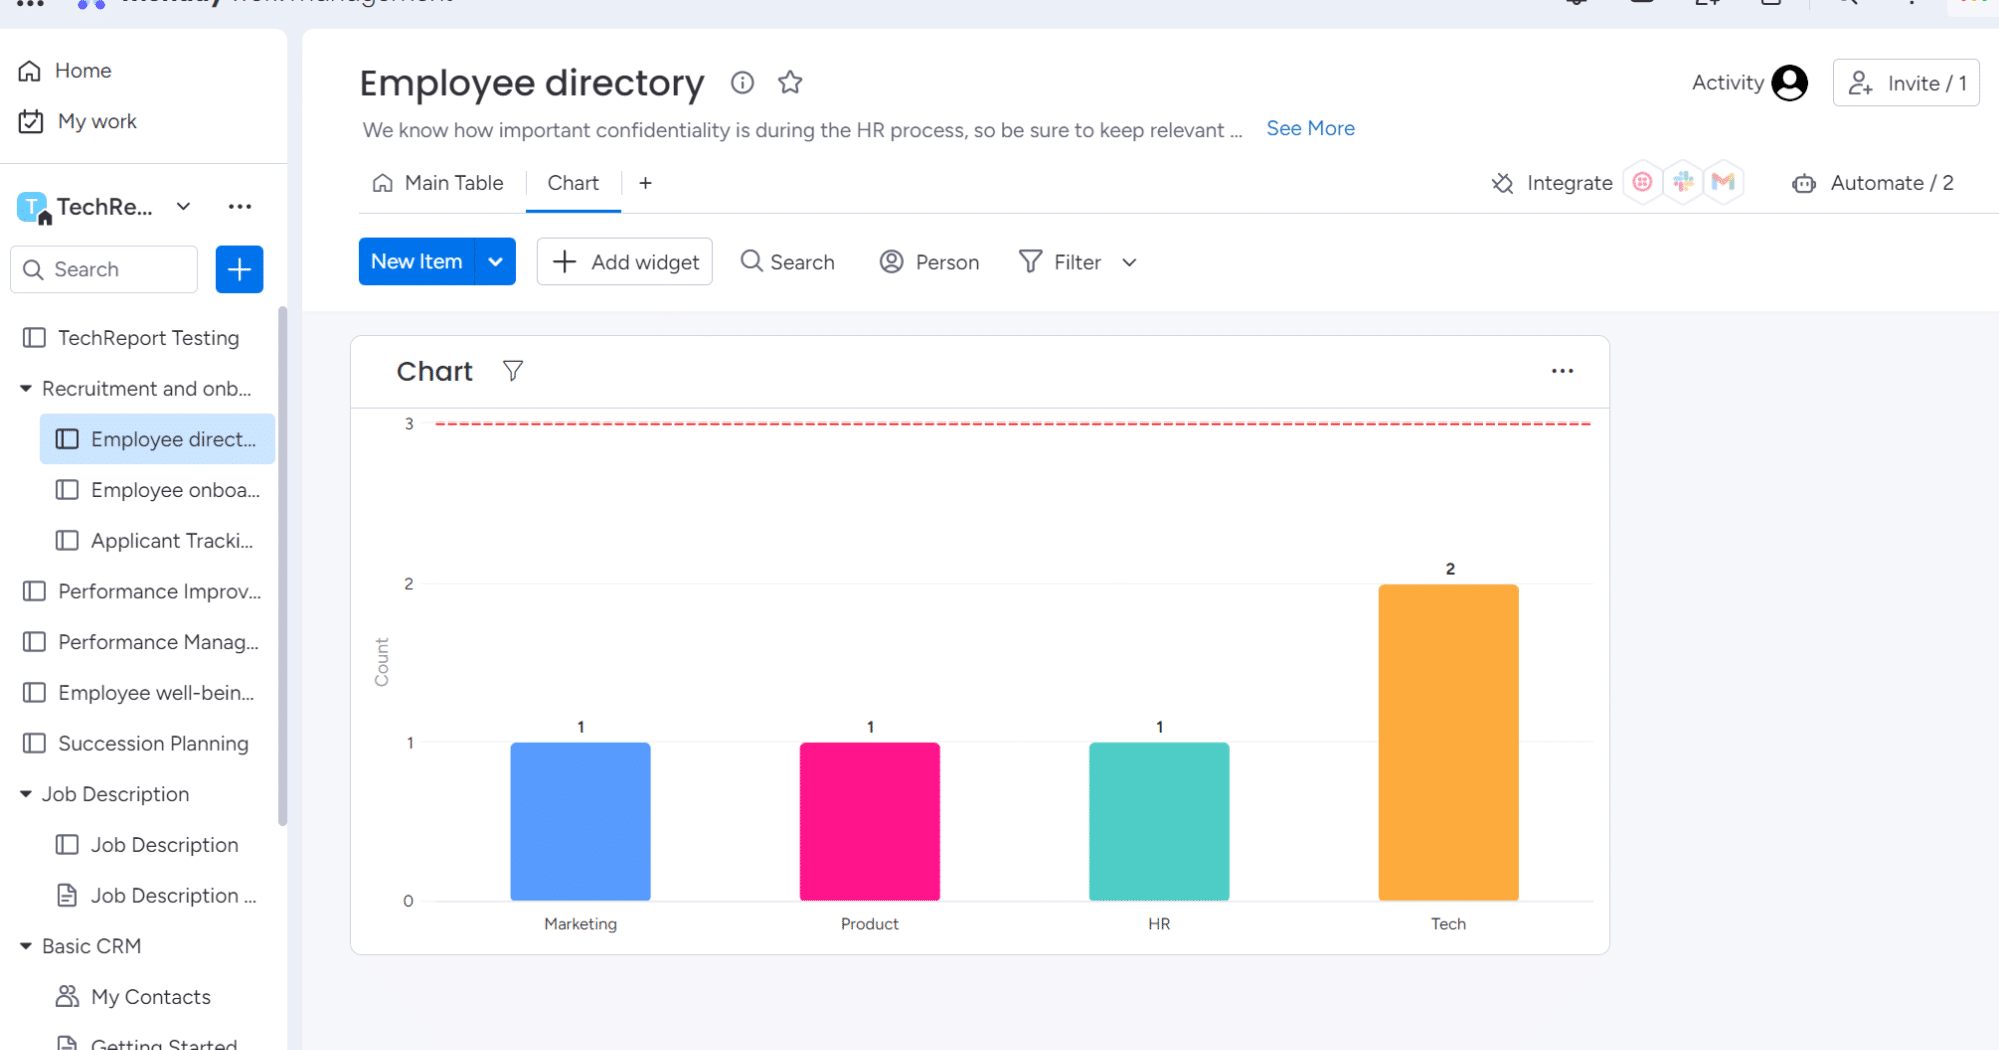Open the Activity log
This screenshot has width=1999, height=1050.
pos(1727,83)
